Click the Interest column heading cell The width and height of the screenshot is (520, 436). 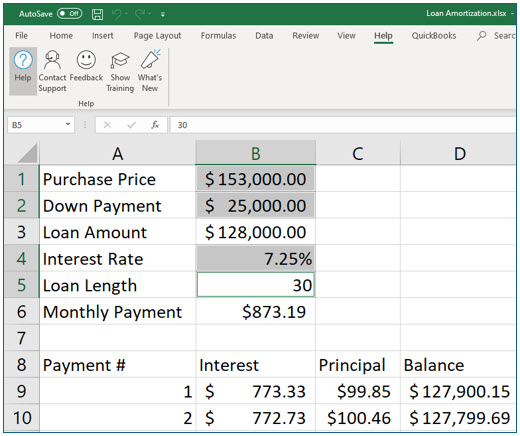point(256,364)
